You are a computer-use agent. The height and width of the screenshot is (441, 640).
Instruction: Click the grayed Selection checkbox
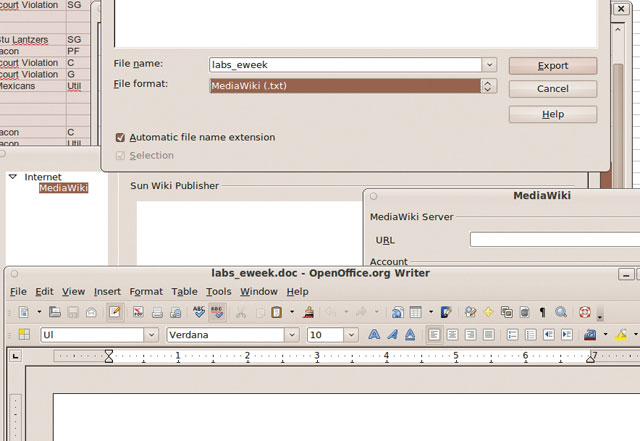pos(120,156)
